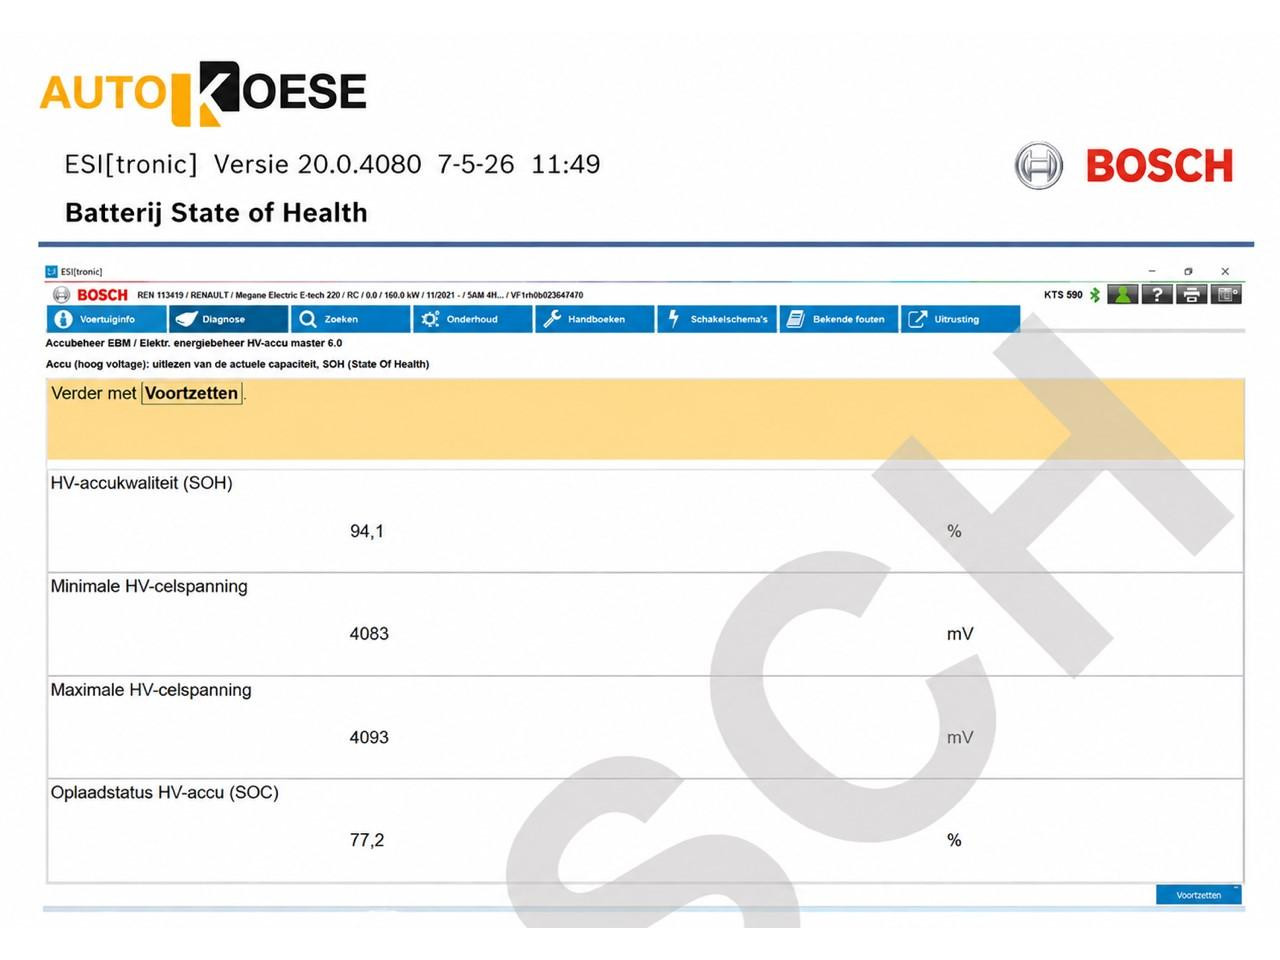Viewport: 1280px width, 960px height.
Task: Click the boxed Voortzetten word in yellow banner
Action: pyautogui.click(x=192, y=393)
